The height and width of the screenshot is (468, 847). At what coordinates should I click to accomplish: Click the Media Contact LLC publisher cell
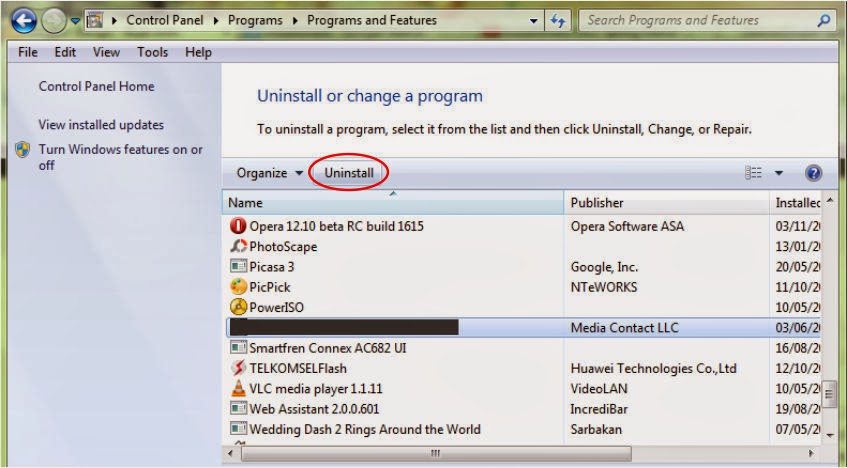pos(624,328)
